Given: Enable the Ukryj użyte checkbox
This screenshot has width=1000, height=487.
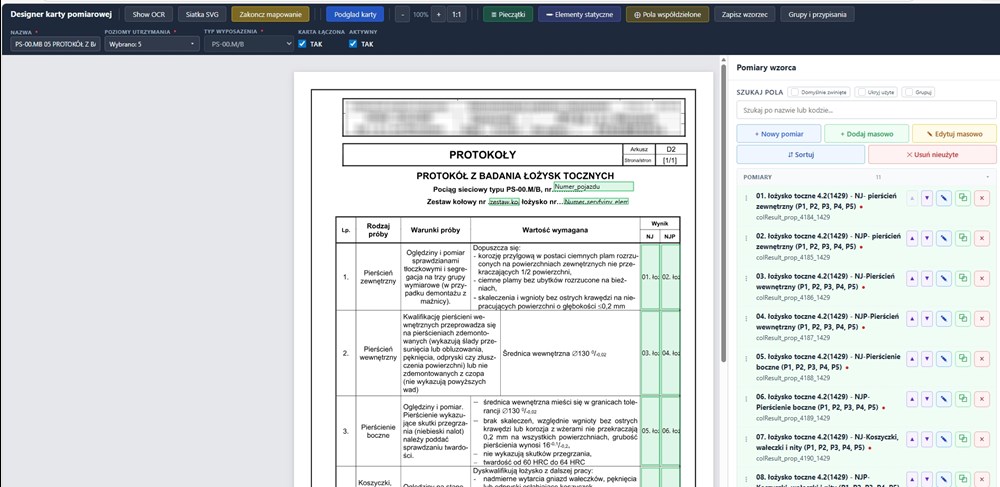Looking at the screenshot, I should coord(859,92).
